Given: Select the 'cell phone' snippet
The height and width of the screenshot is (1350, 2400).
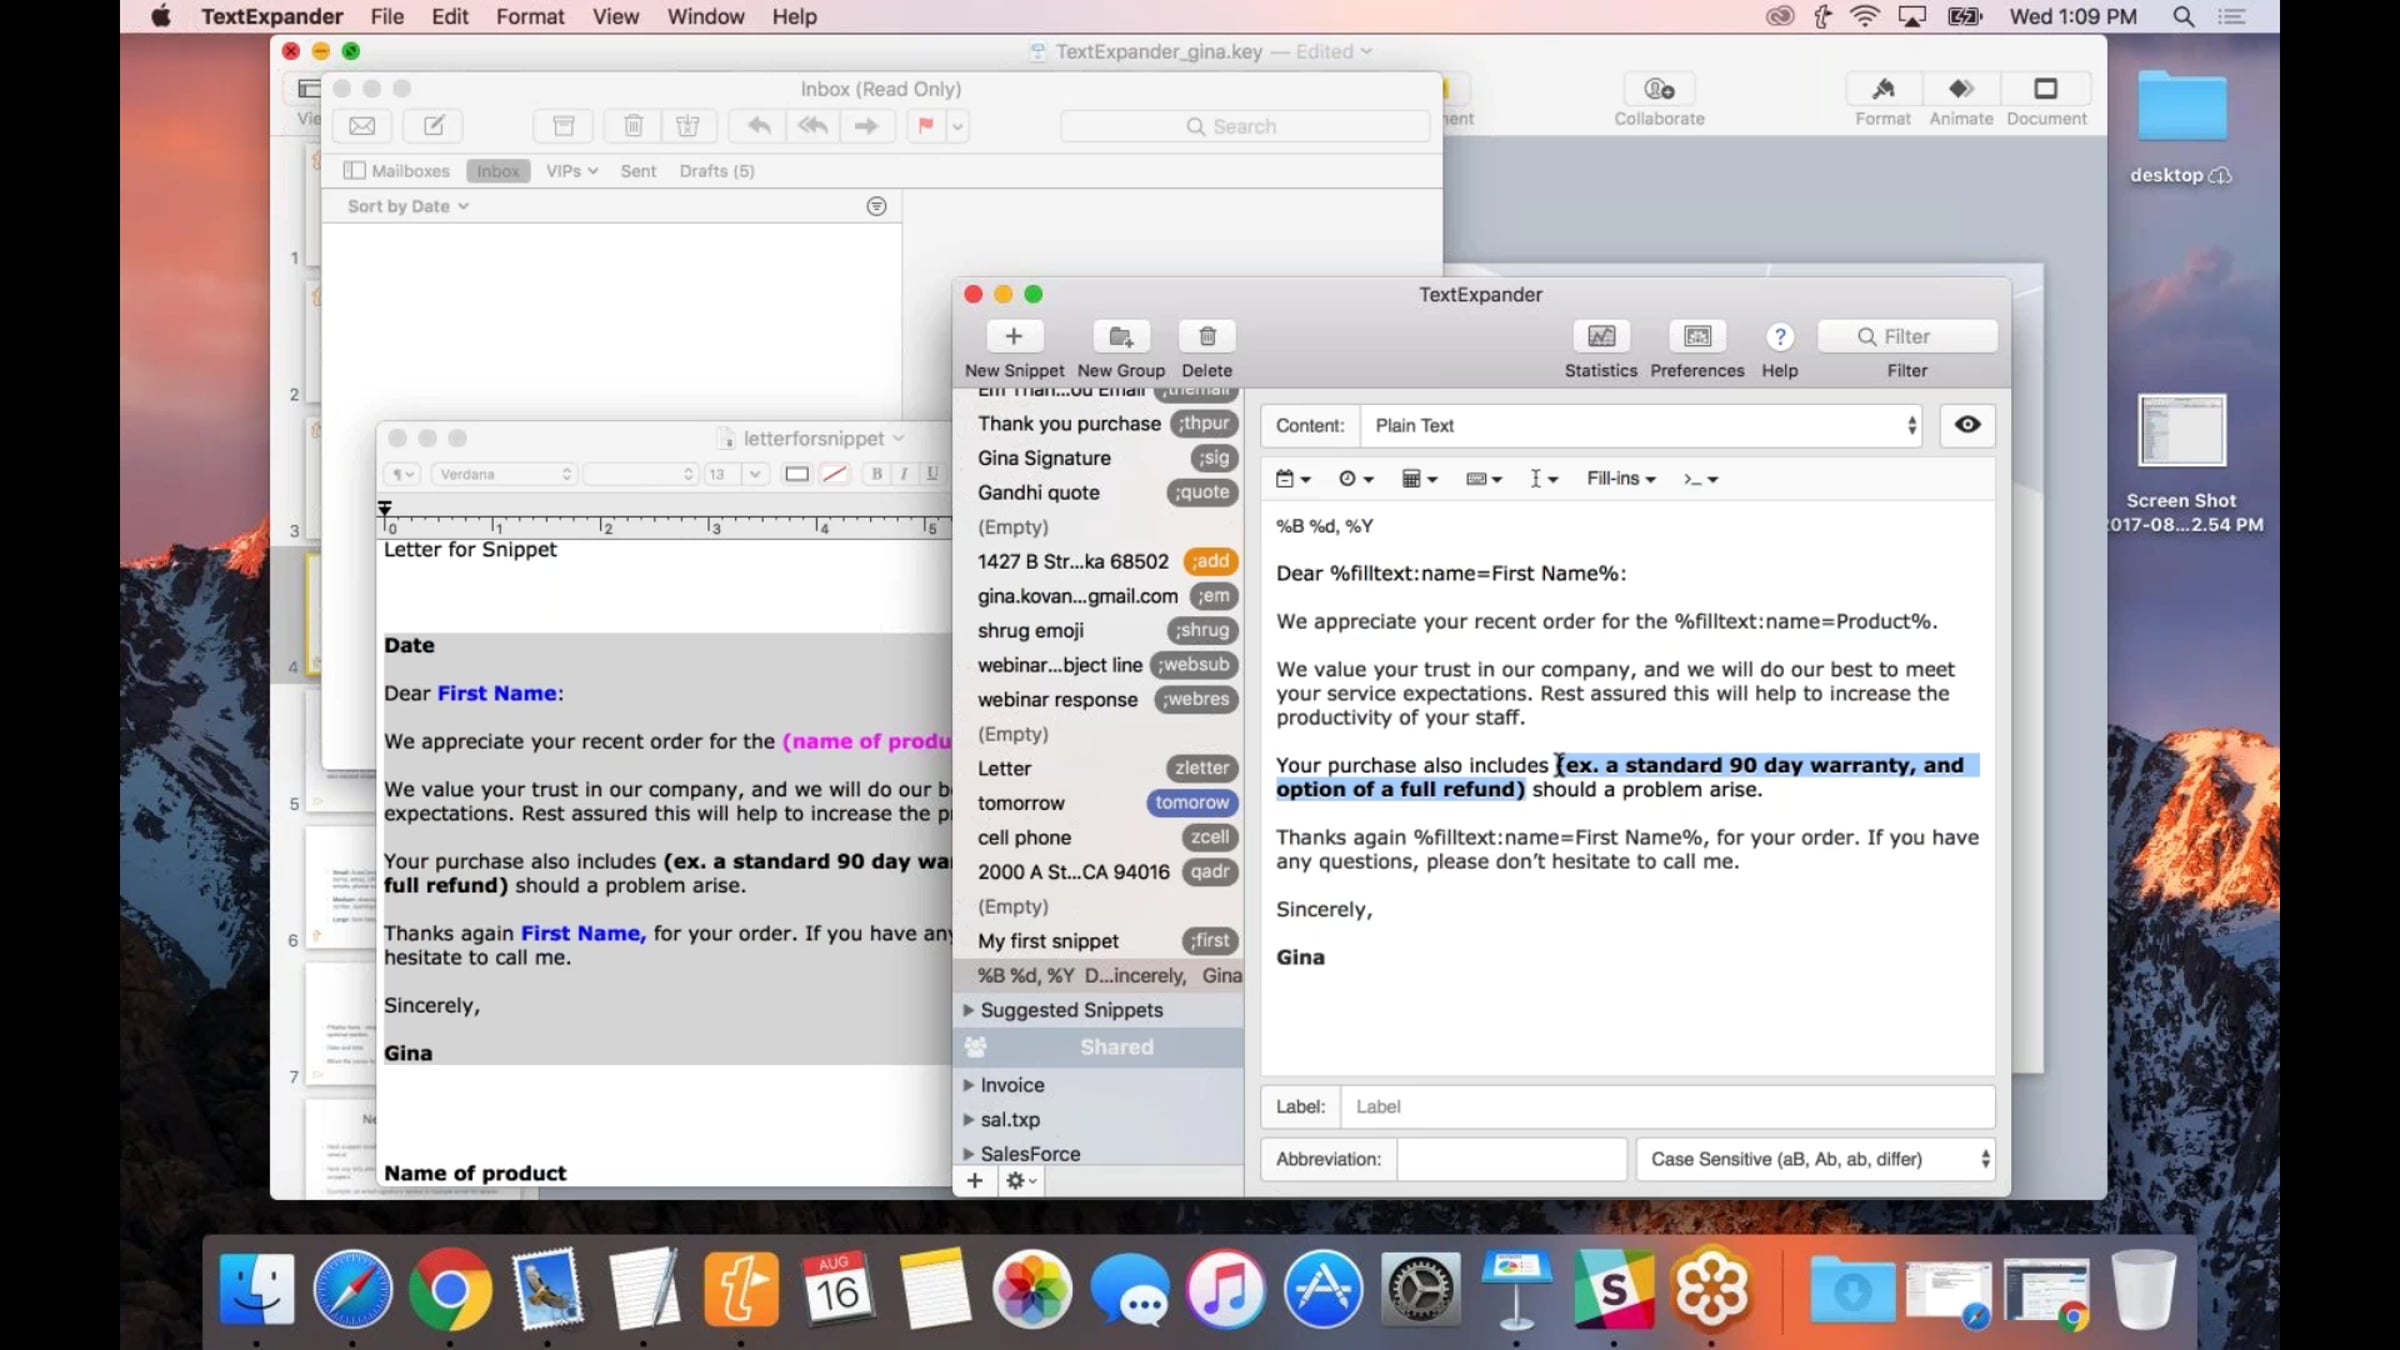Looking at the screenshot, I should tap(1098, 837).
